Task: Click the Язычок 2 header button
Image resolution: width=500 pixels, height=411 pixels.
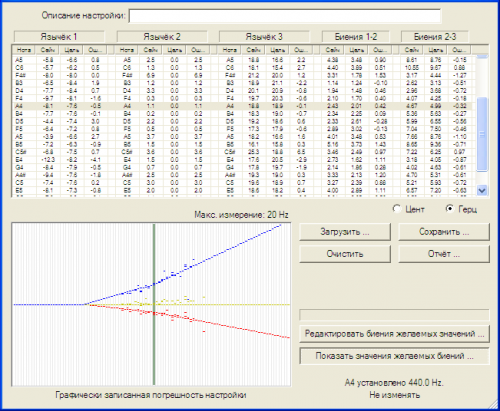Action: (162, 37)
